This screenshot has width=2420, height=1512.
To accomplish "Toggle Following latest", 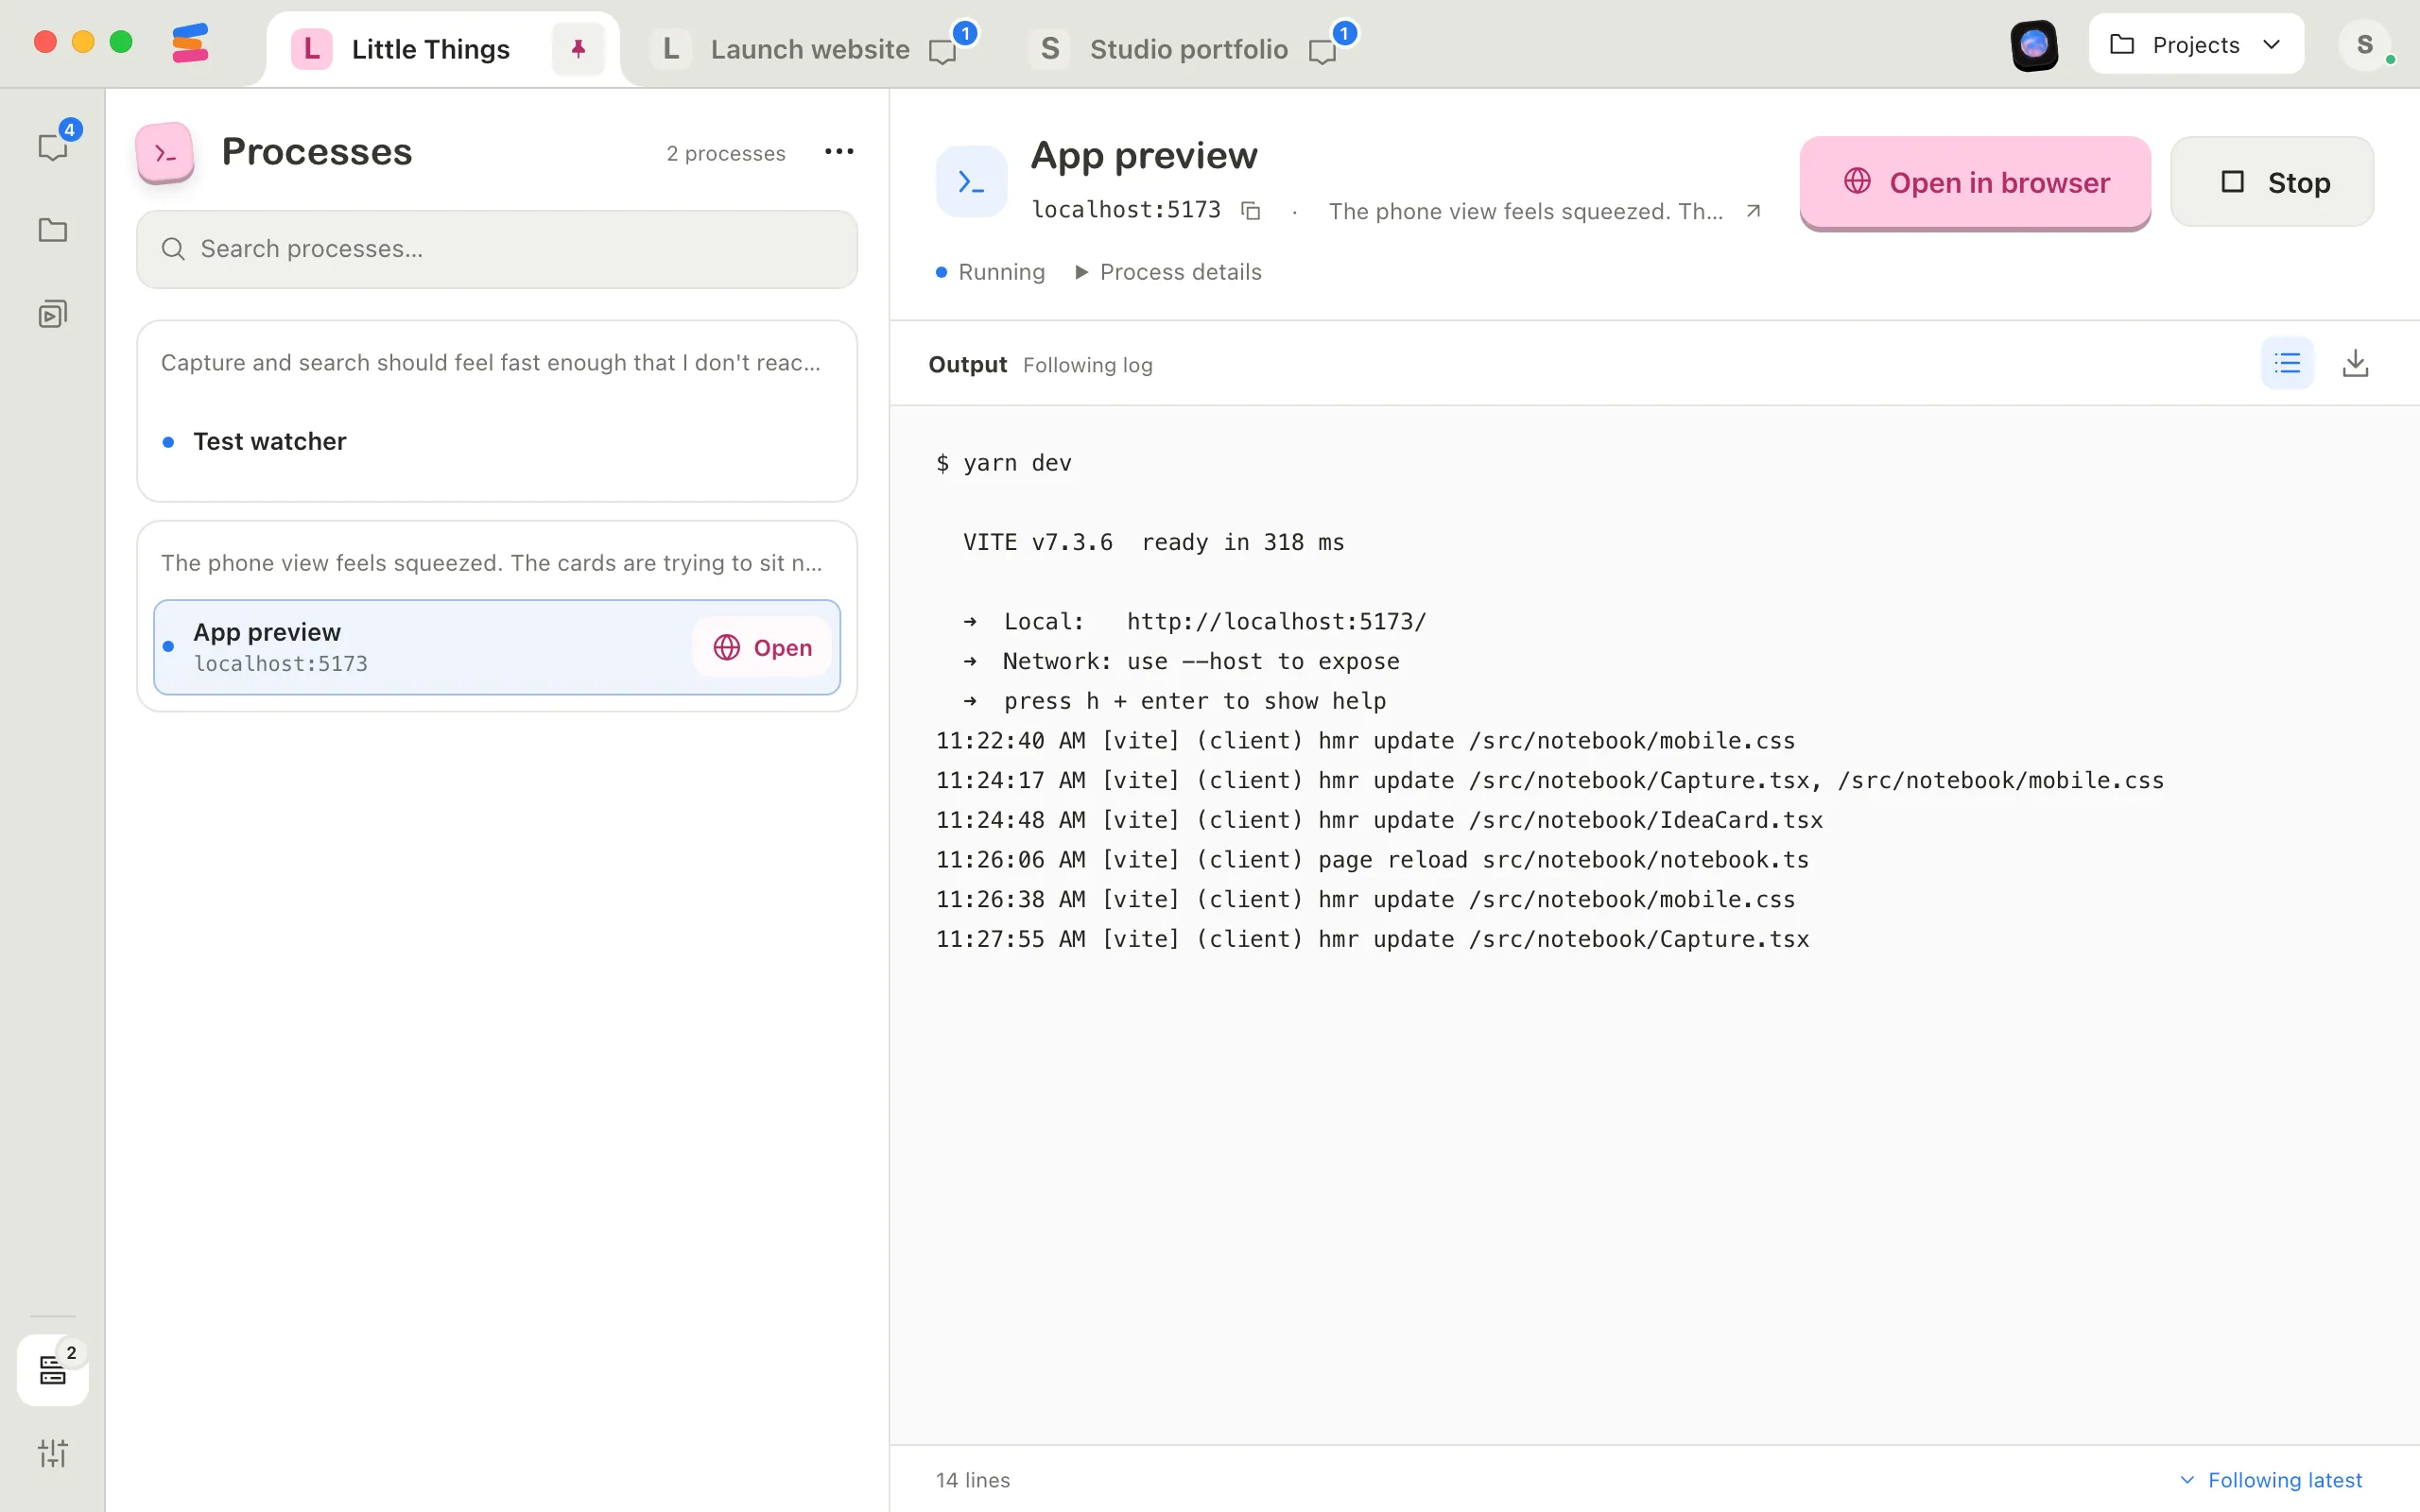I will tap(2270, 1480).
